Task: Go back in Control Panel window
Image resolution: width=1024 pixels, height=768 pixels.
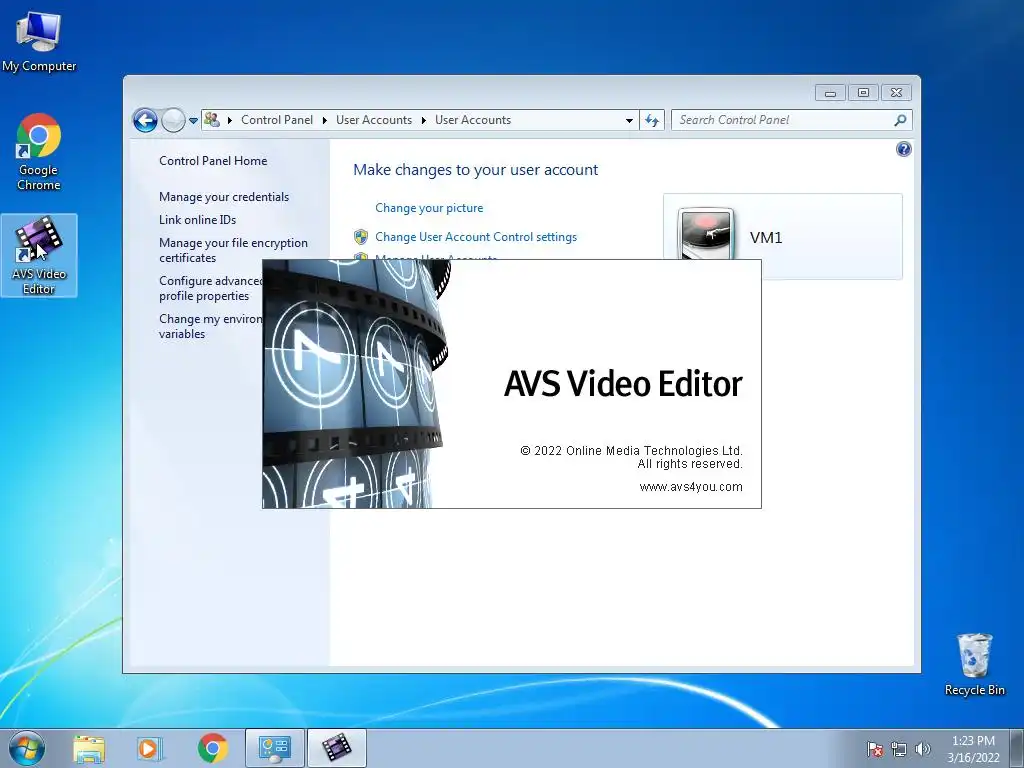Action: click(145, 120)
